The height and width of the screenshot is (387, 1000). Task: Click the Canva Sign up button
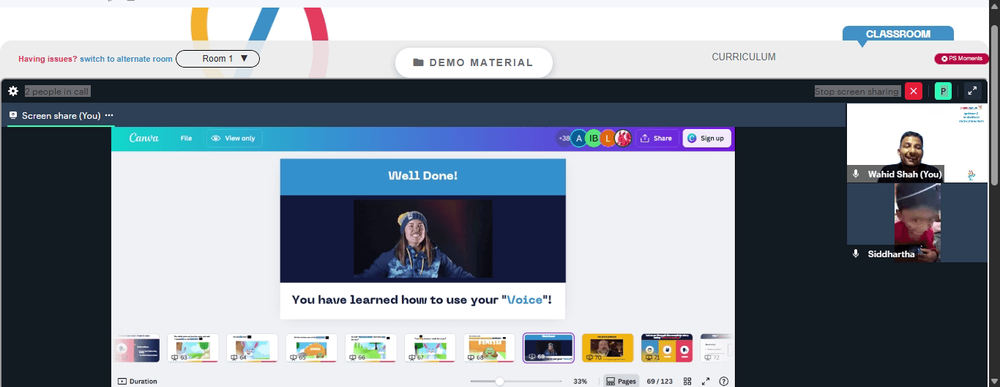coord(707,138)
